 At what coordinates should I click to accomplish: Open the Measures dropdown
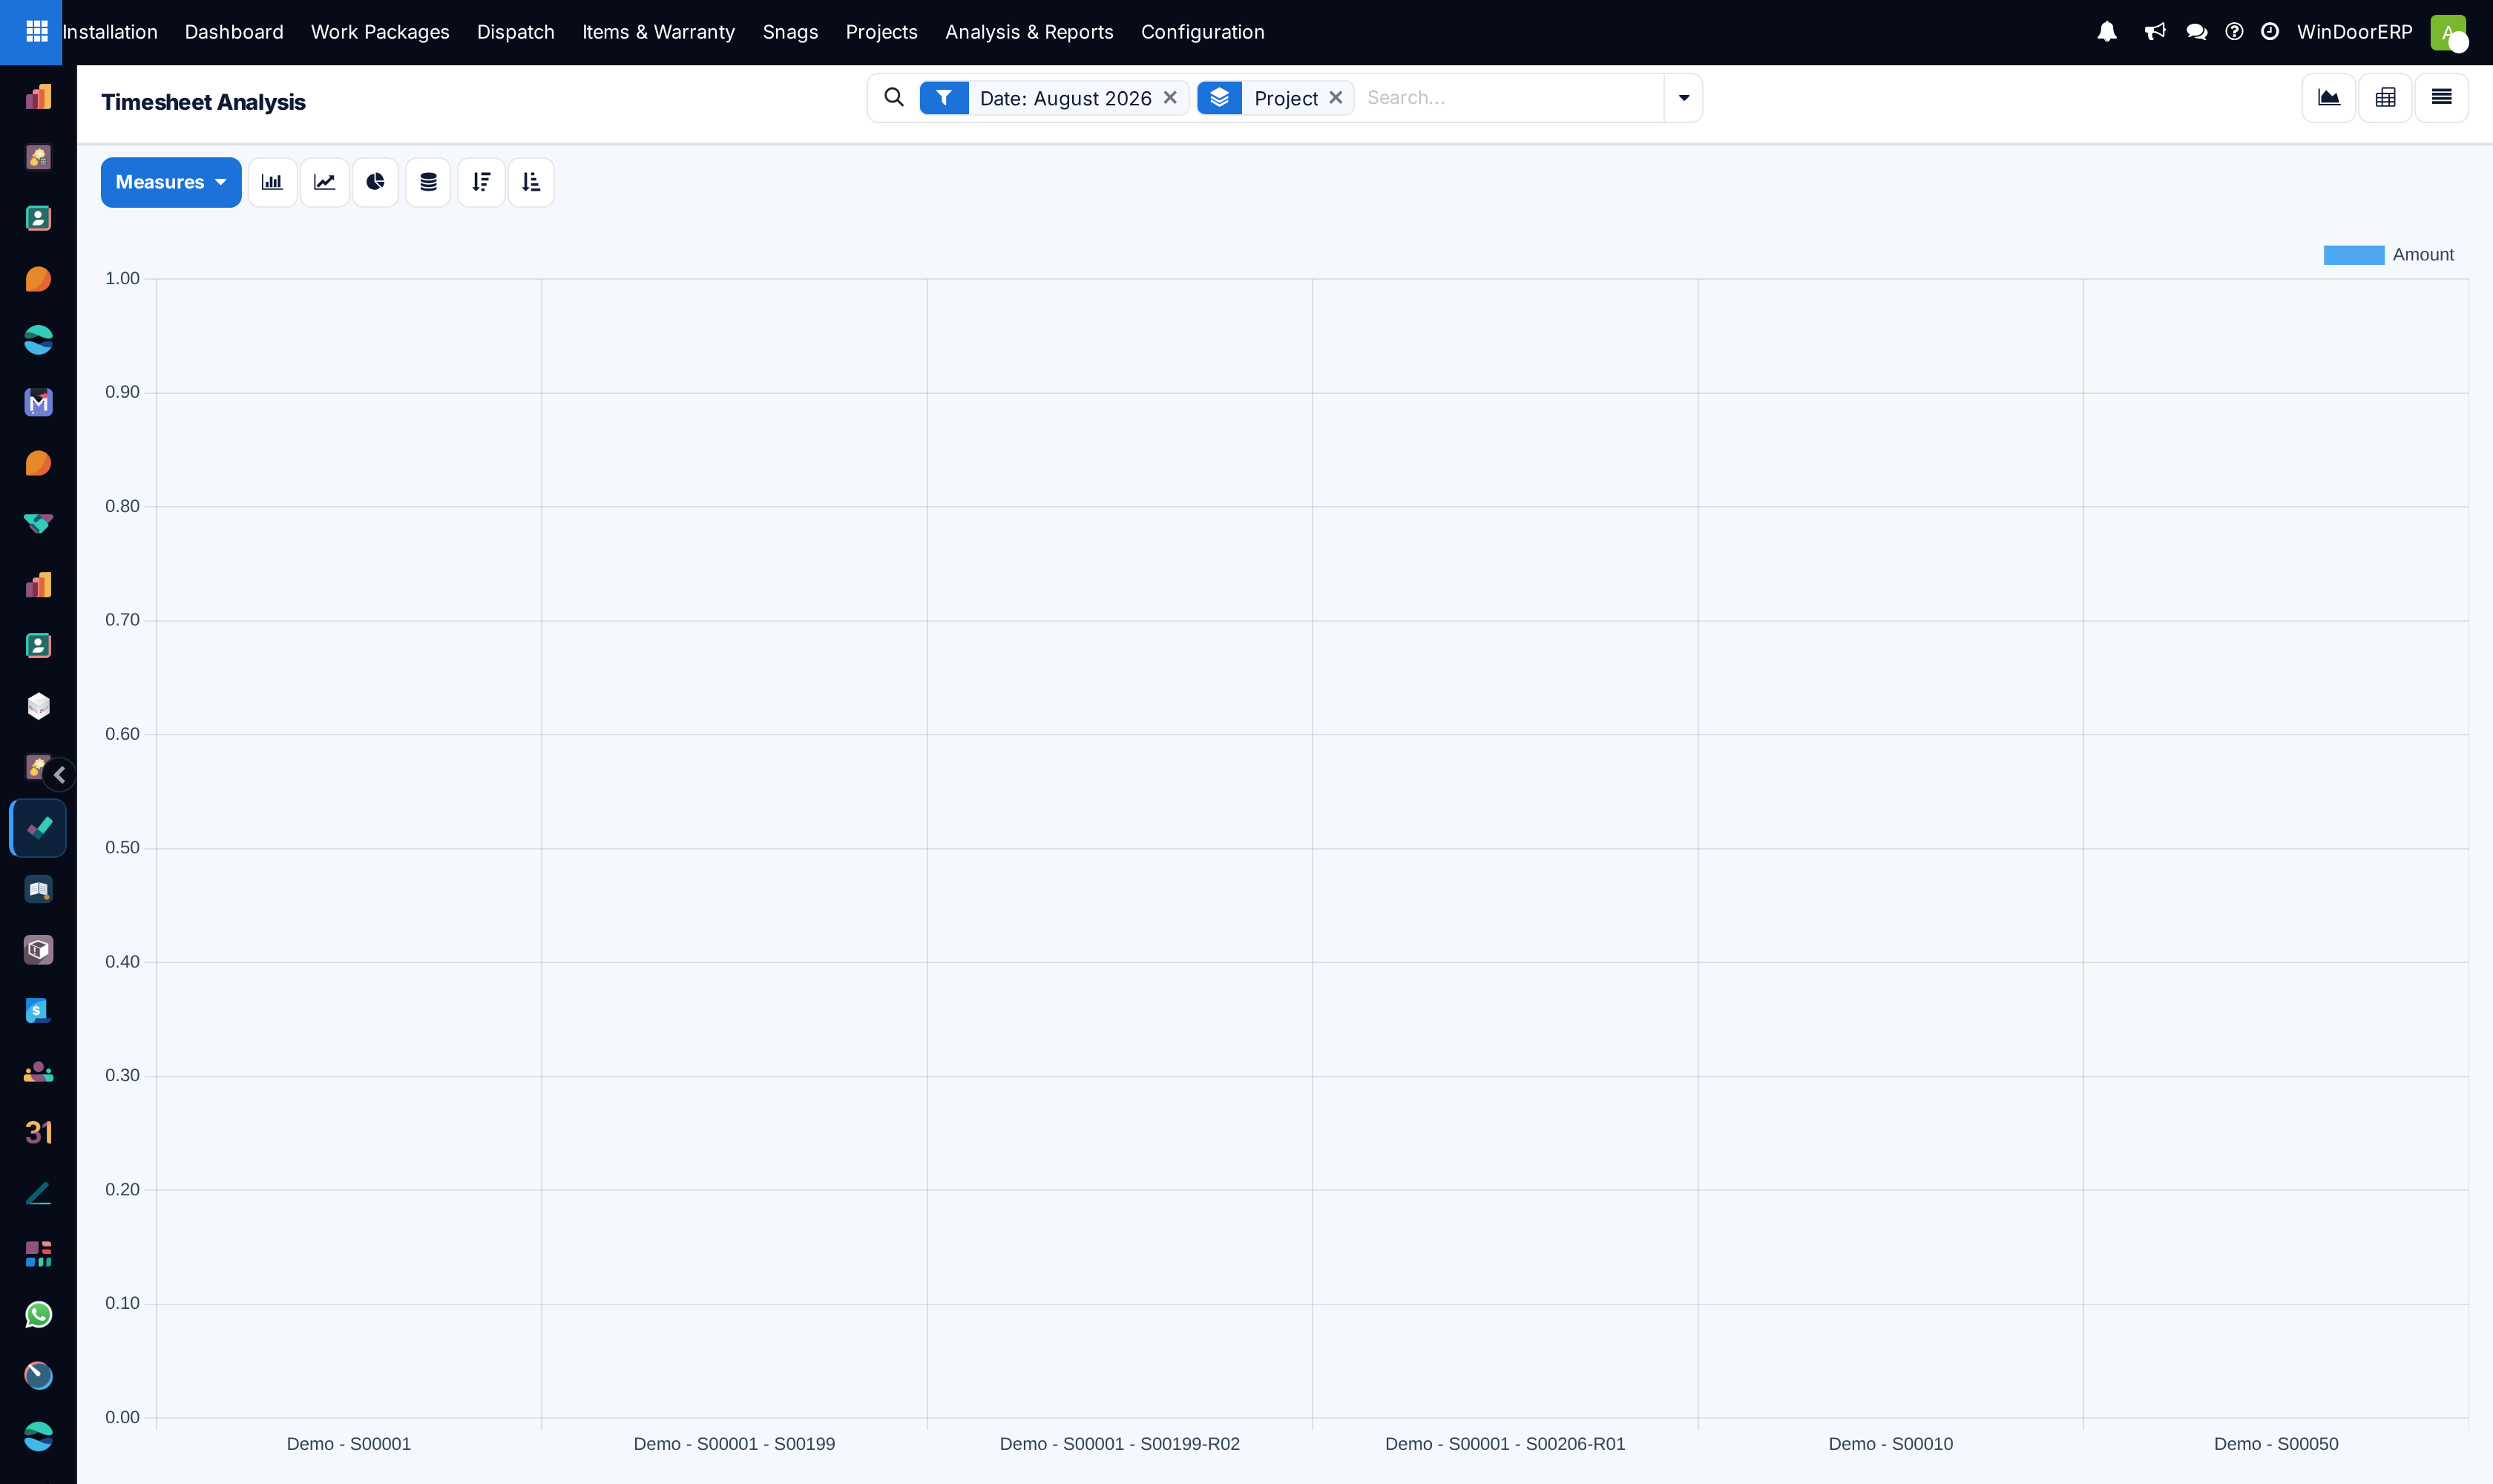pos(171,182)
